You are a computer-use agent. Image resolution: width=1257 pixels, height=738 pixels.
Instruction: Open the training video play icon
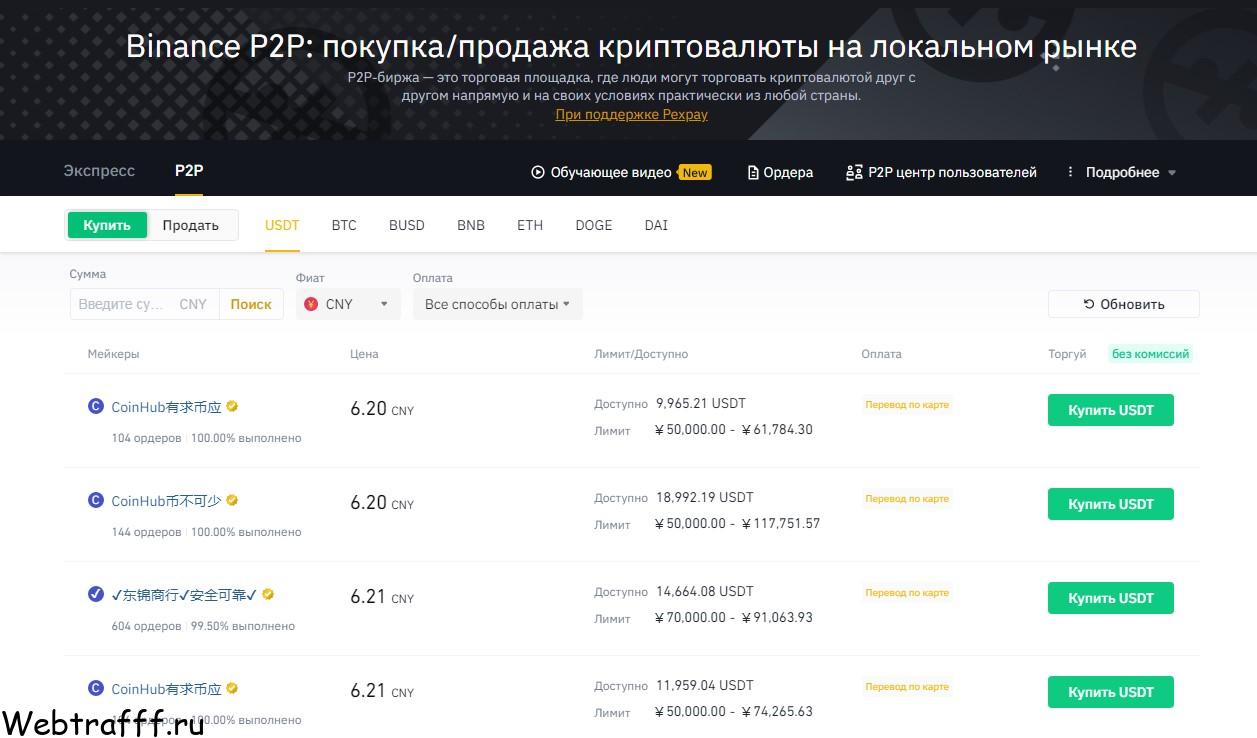pos(537,172)
